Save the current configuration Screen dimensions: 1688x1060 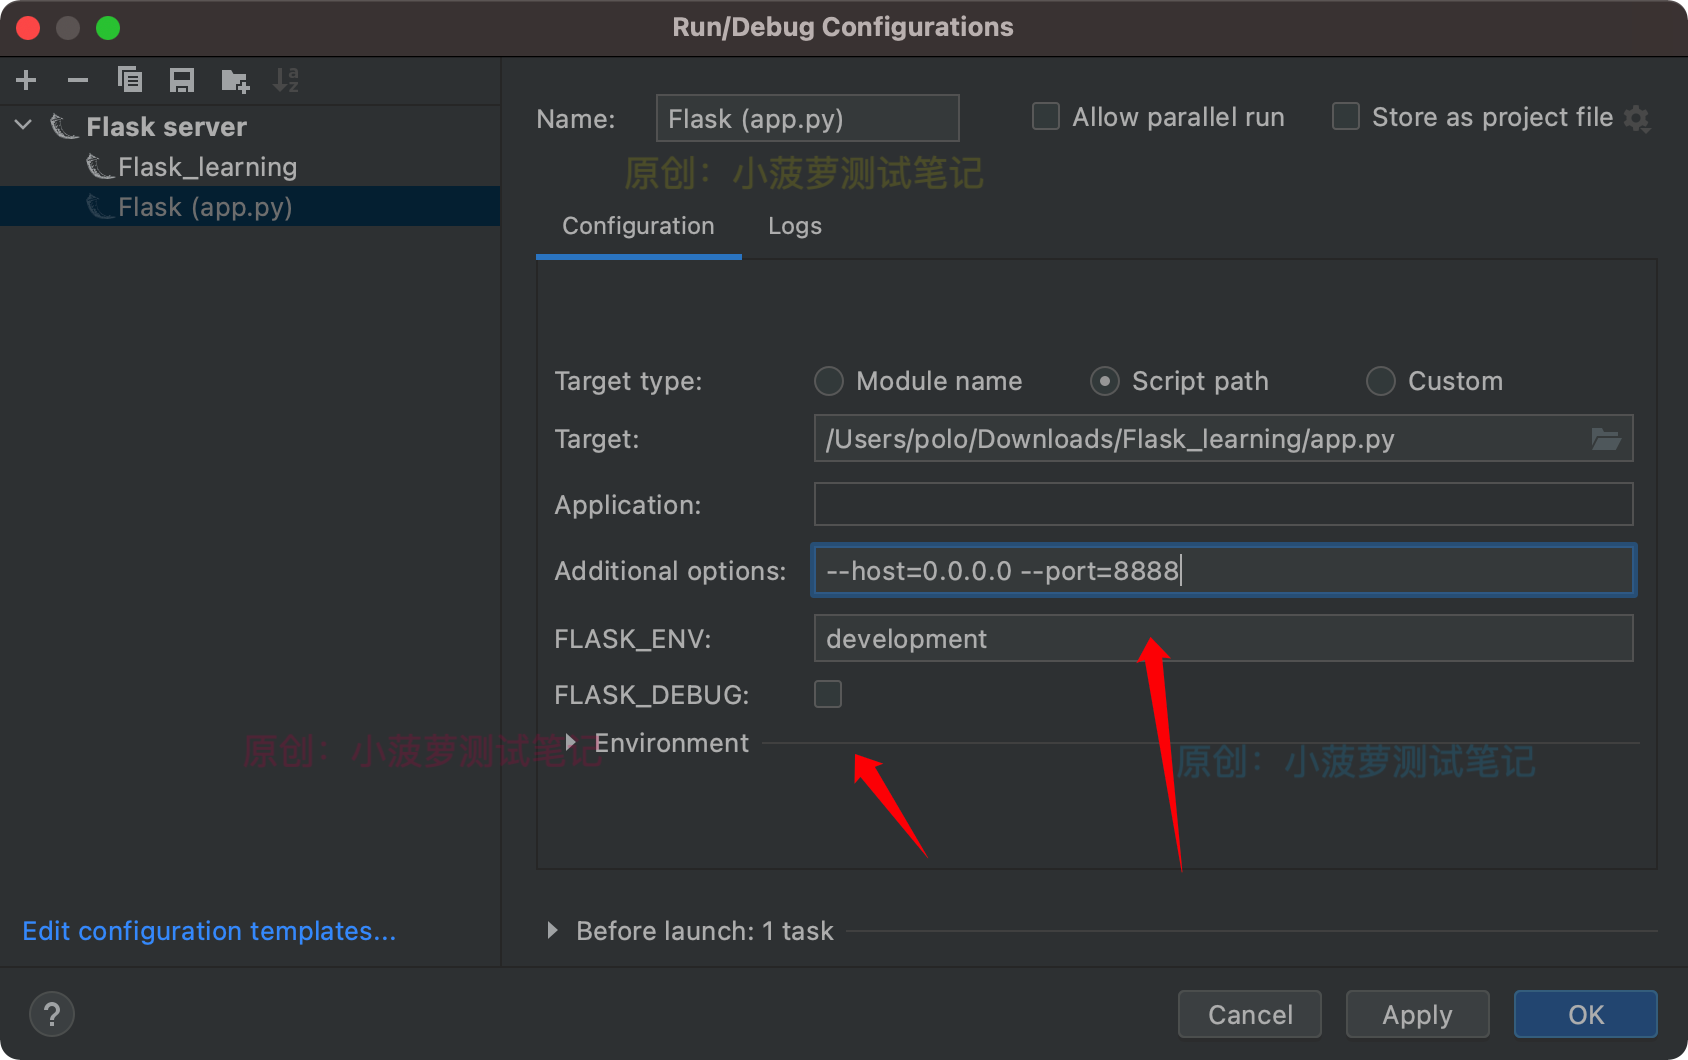click(182, 80)
